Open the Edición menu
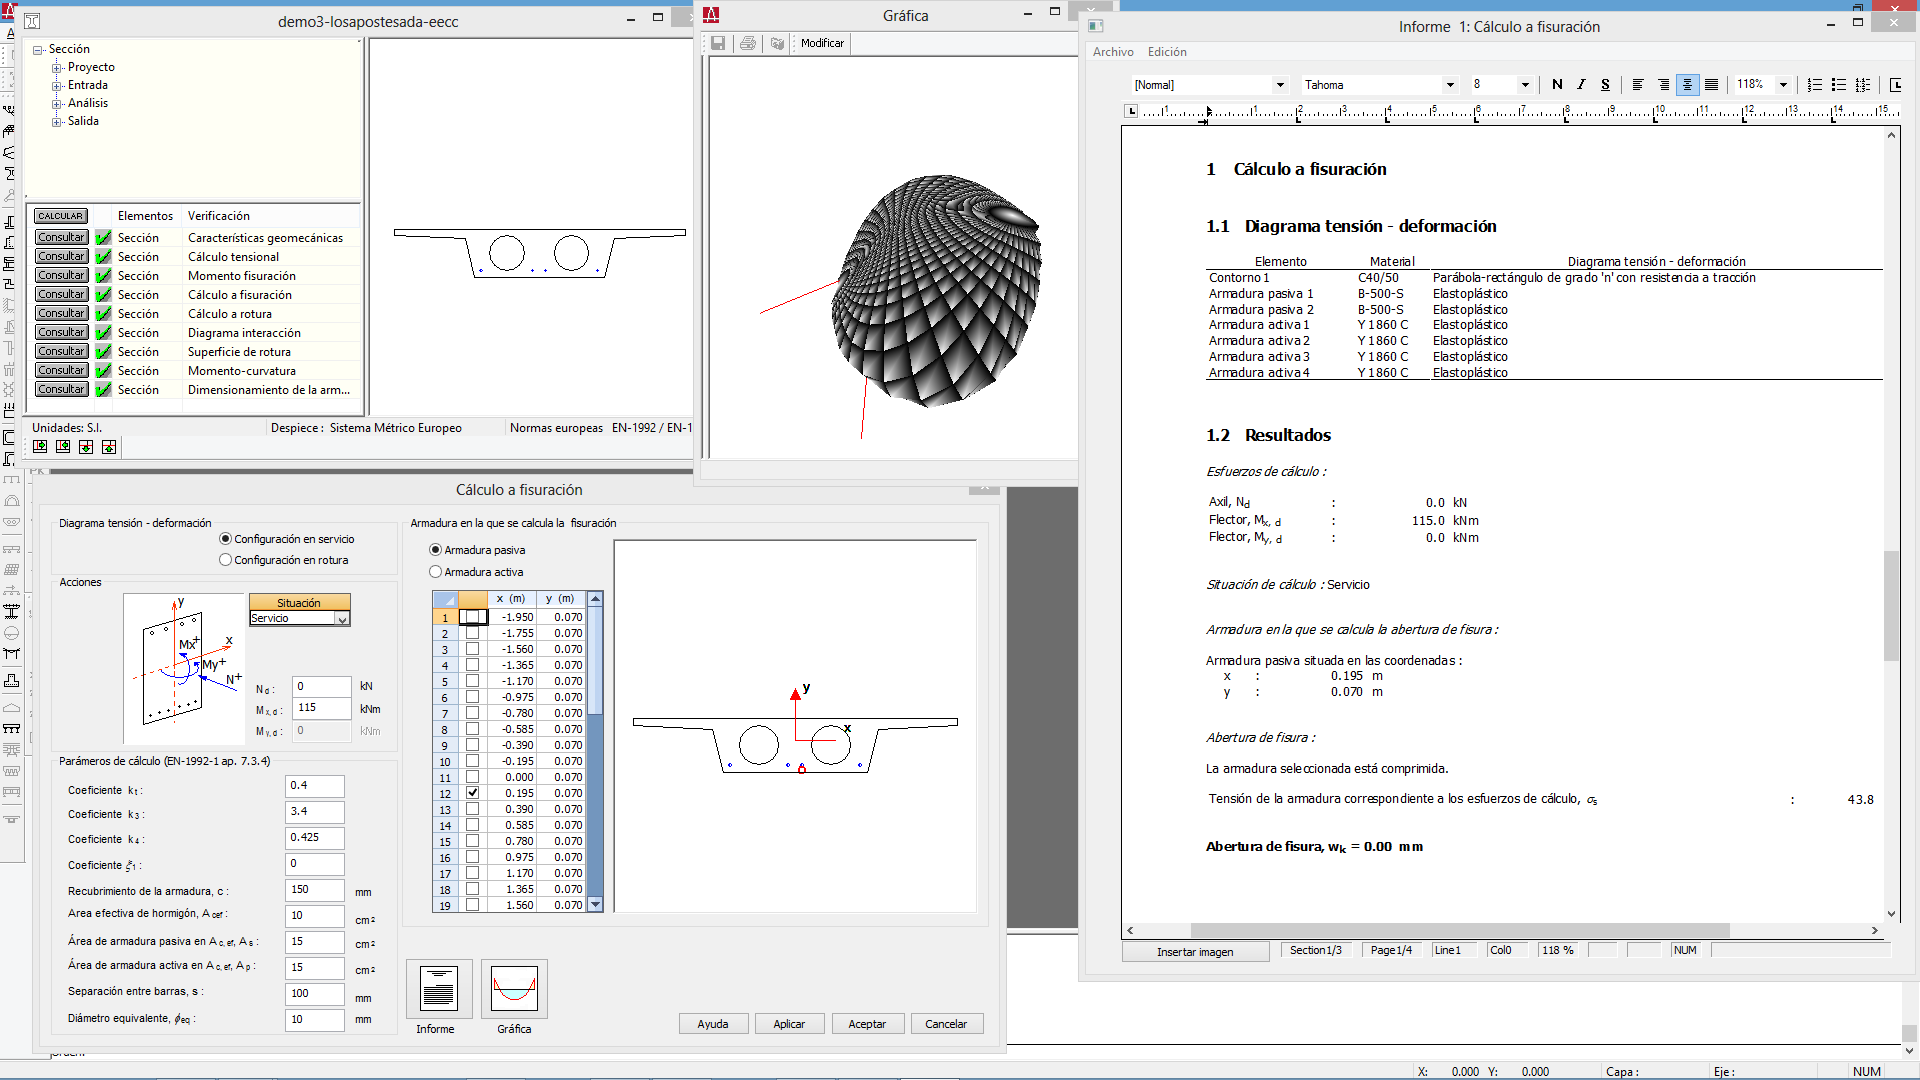 (x=1166, y=52)
